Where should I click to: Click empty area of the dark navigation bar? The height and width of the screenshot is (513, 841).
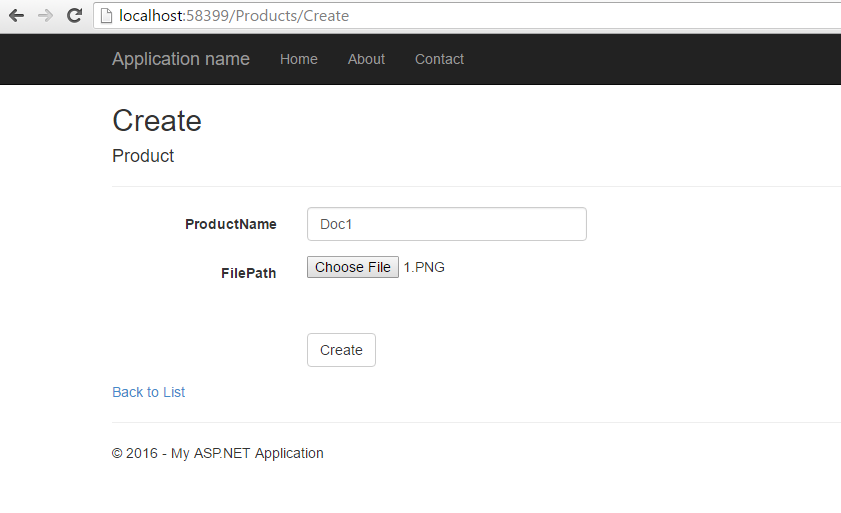[650, 59]
